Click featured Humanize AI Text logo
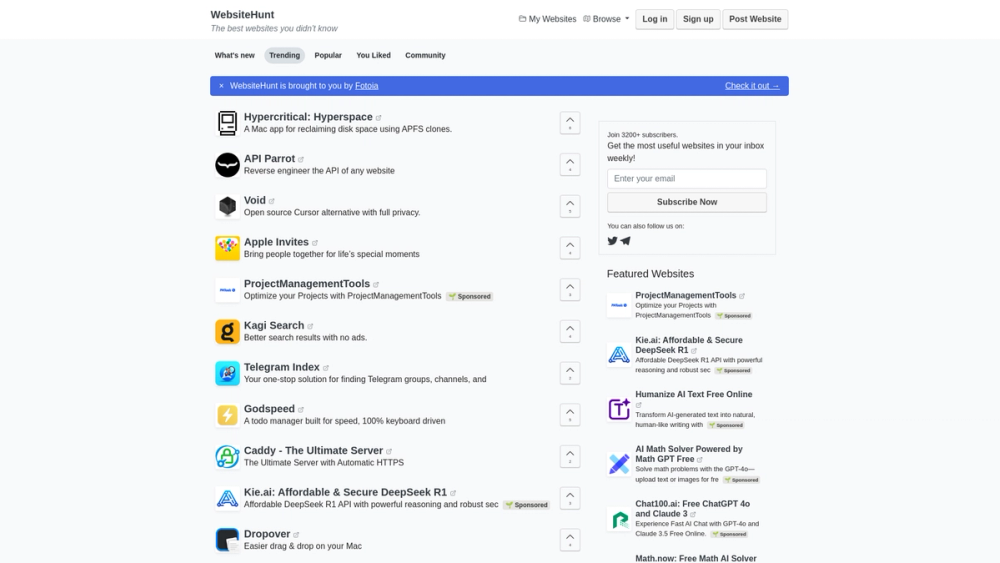The image size is (1000, 563). tap(619, 409)
